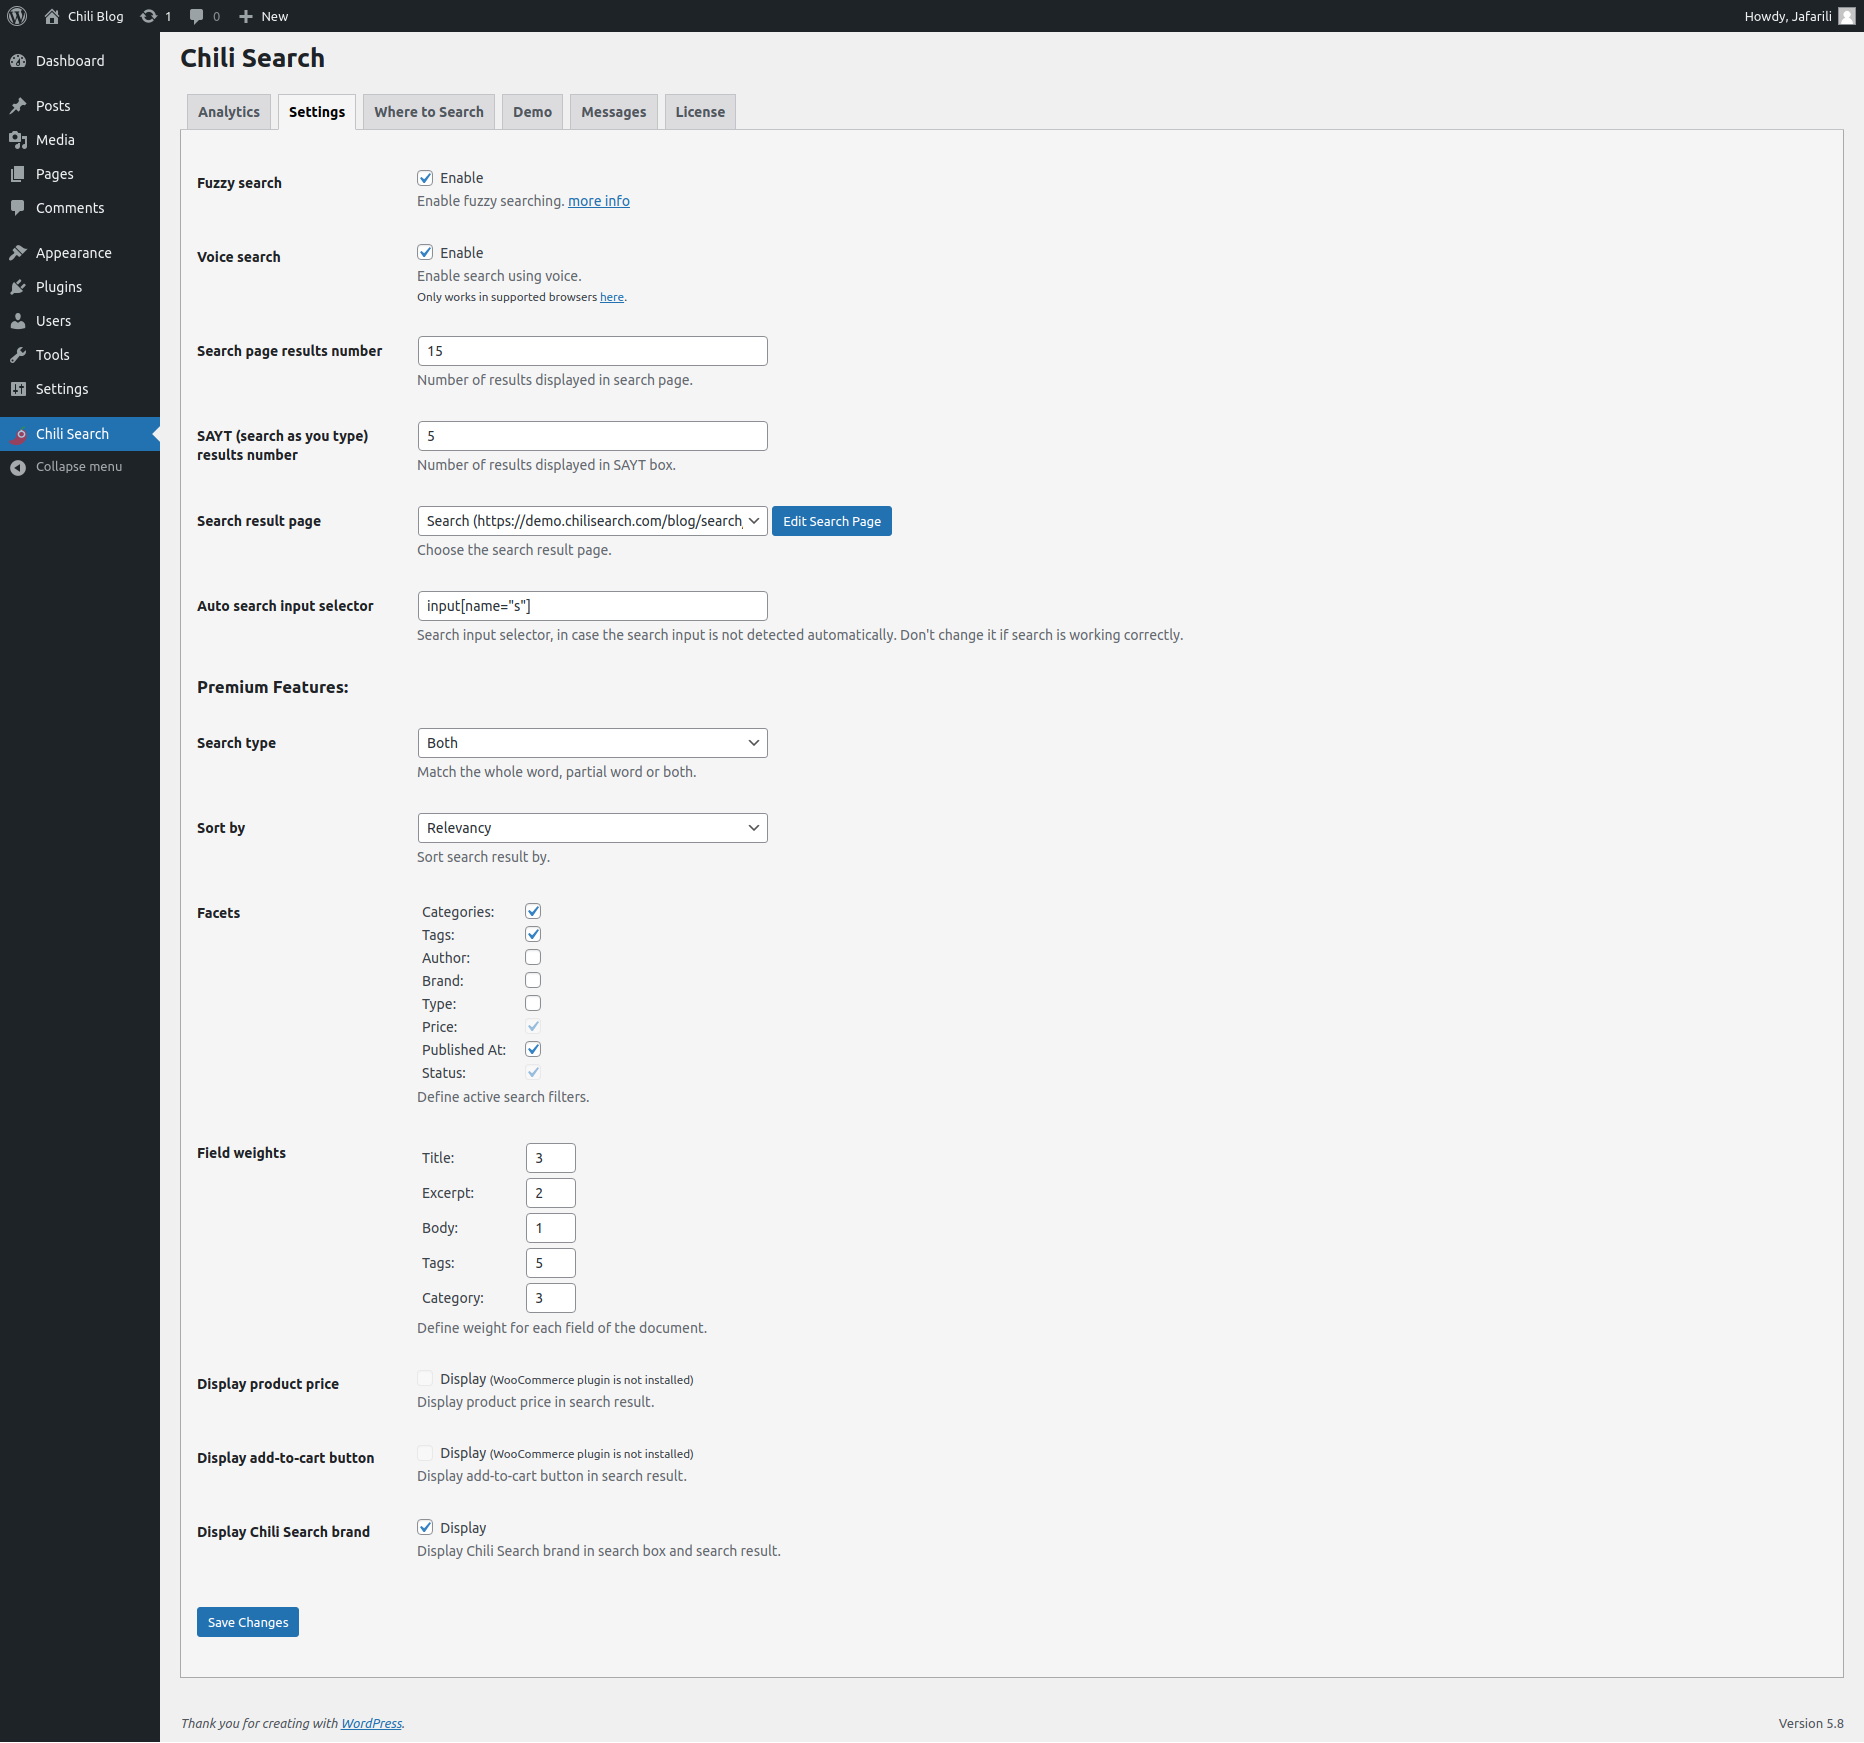Check the Brand facet checkbox
Viewport: 1864px width, 1743px height.
[x=533, y=980]
